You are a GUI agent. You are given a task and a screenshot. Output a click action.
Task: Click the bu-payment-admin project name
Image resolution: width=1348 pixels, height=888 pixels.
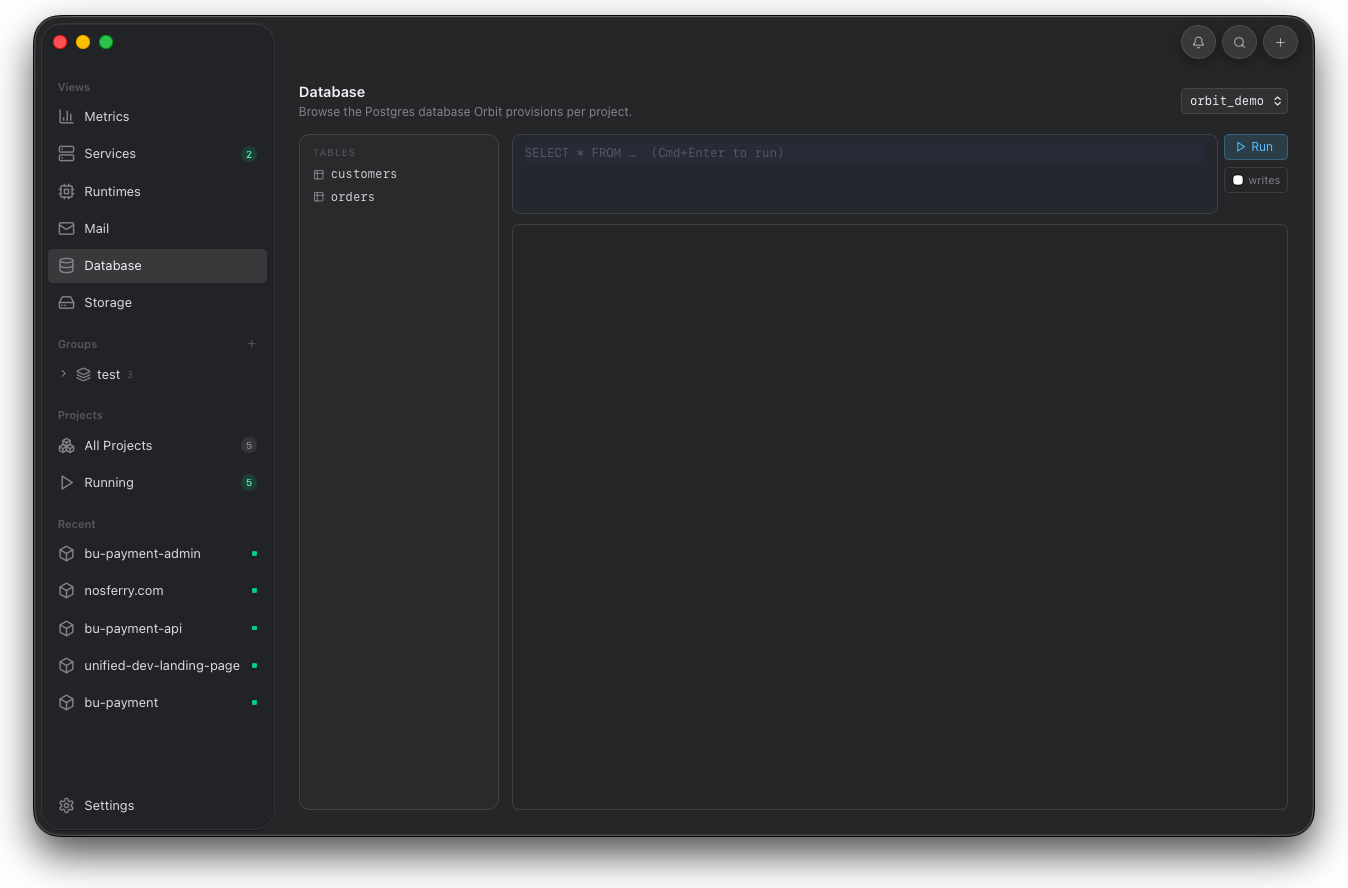click(142, 553)
